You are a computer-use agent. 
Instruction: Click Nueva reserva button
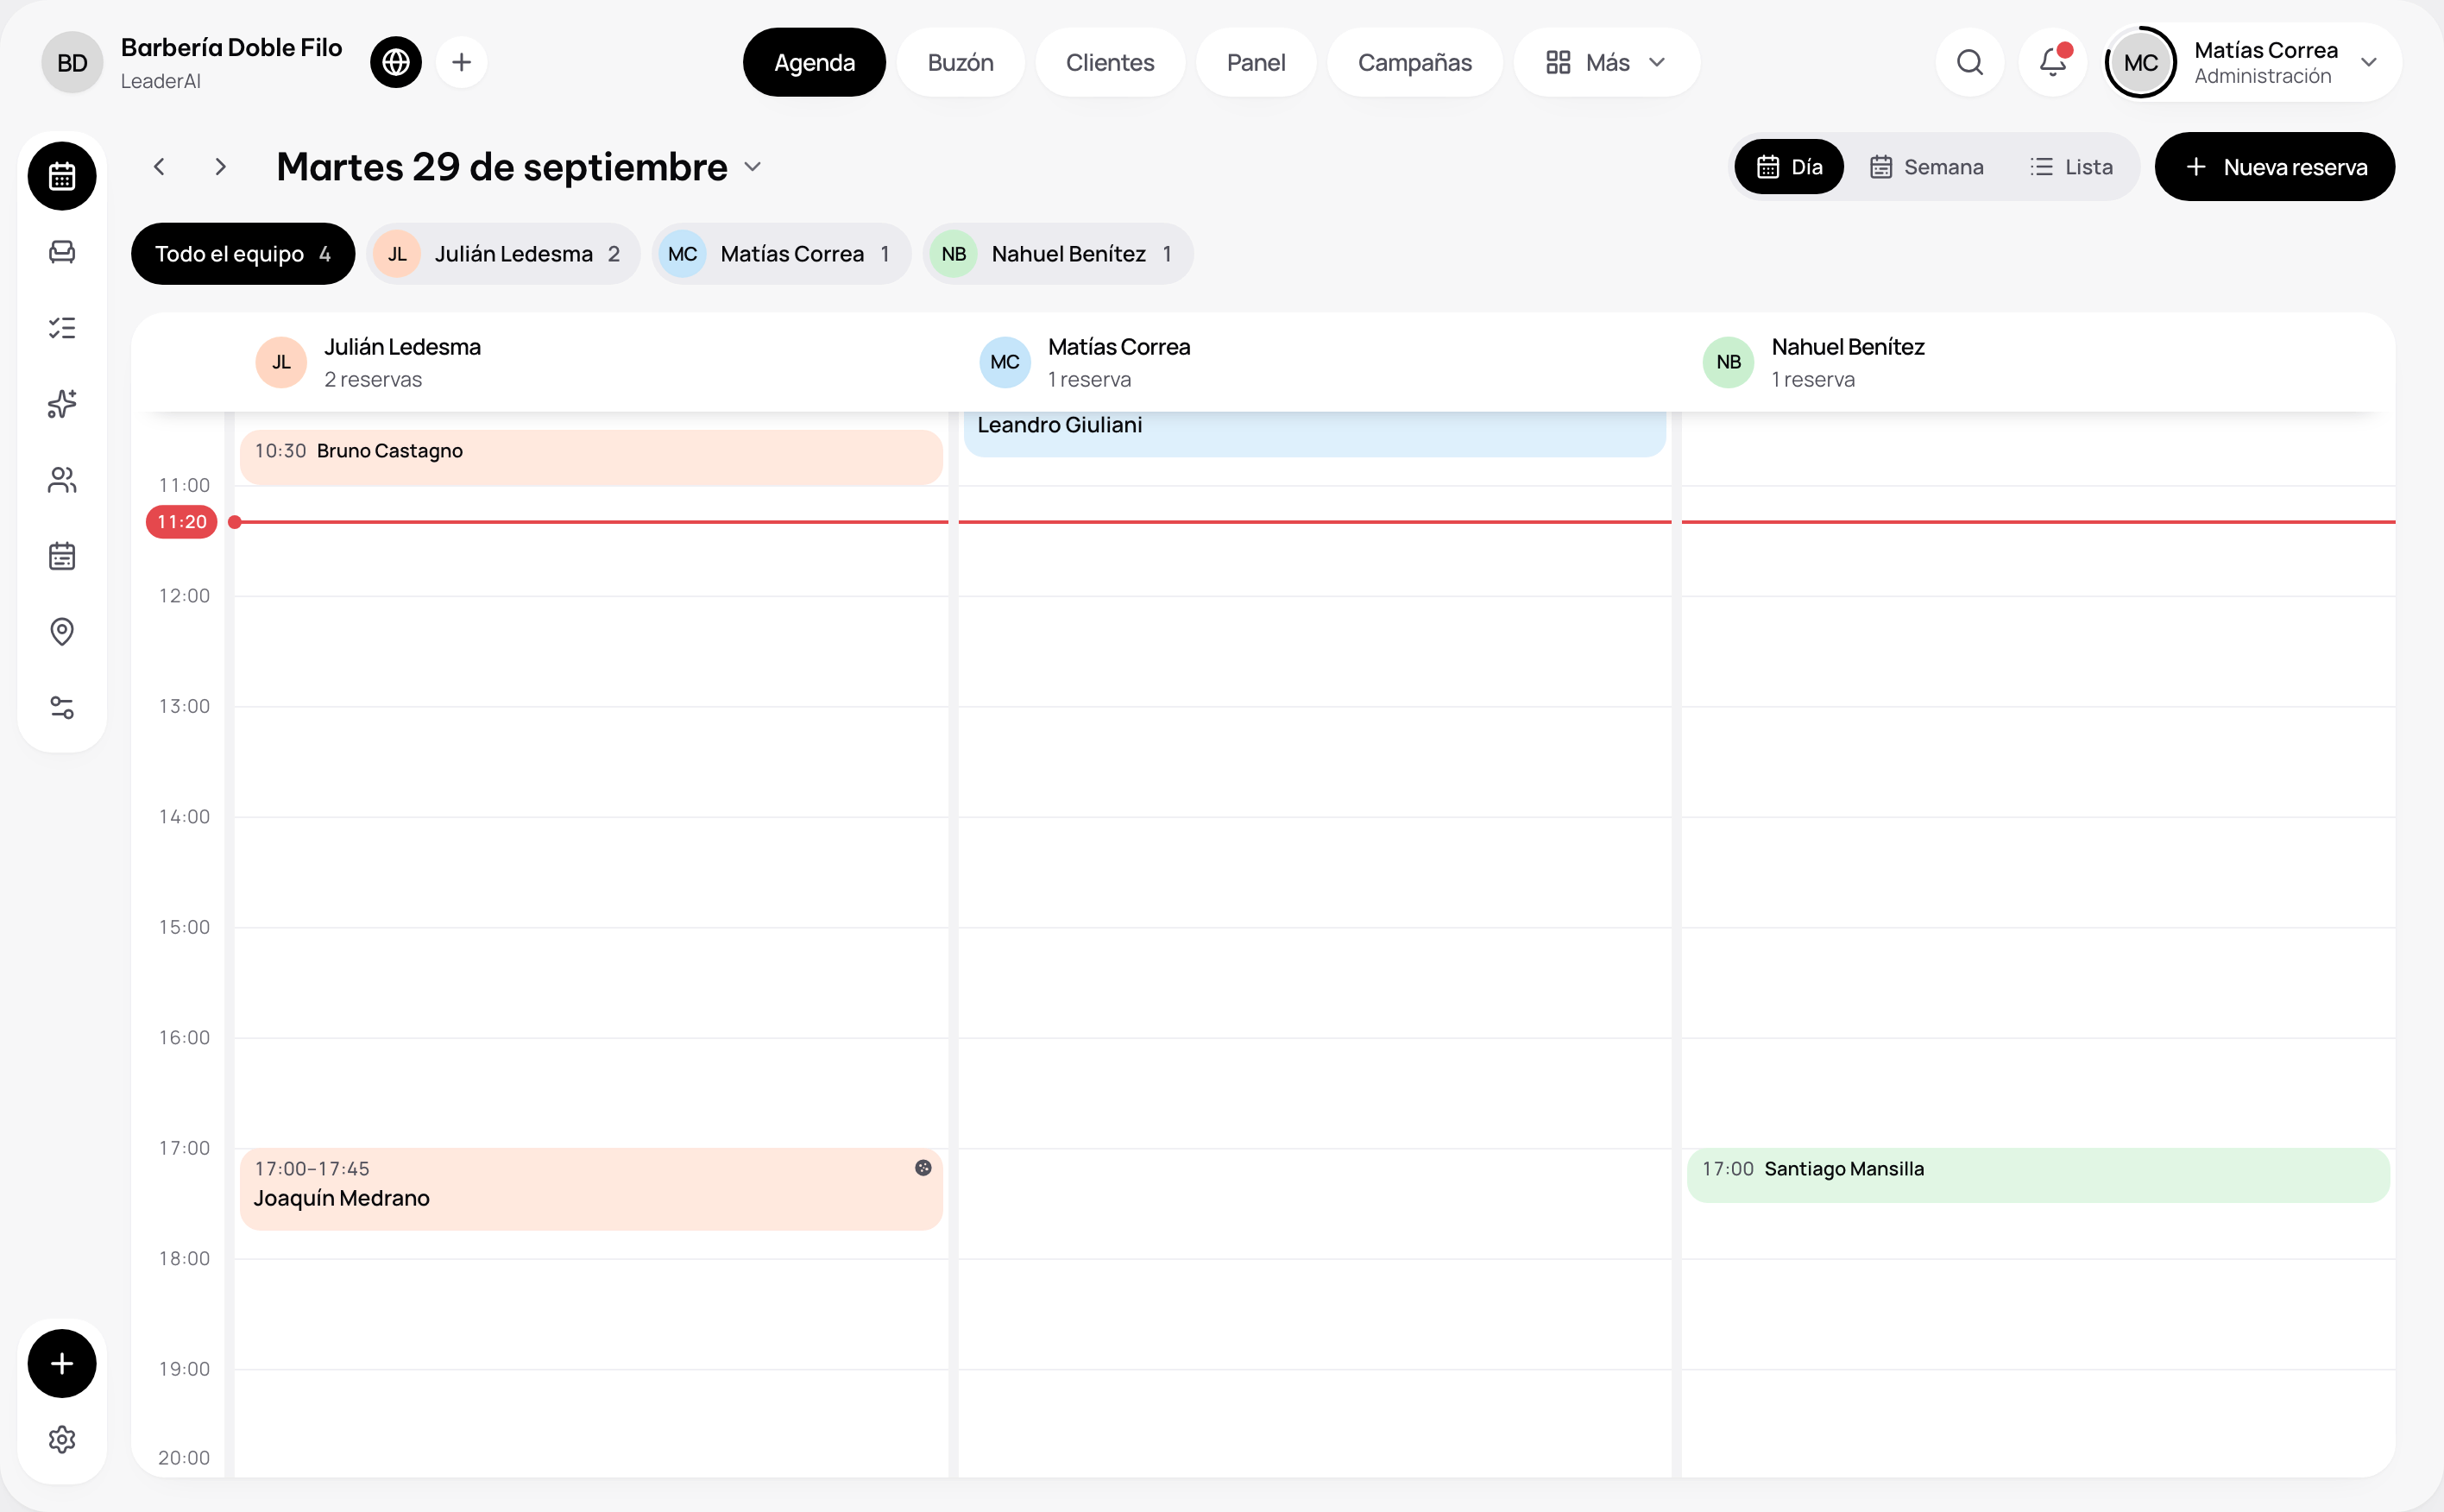click(x=2274, y=166)
